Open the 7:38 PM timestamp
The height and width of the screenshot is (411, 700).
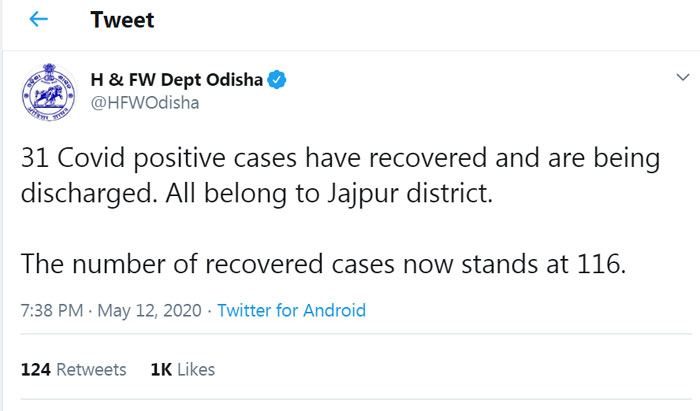coord(52,311)
